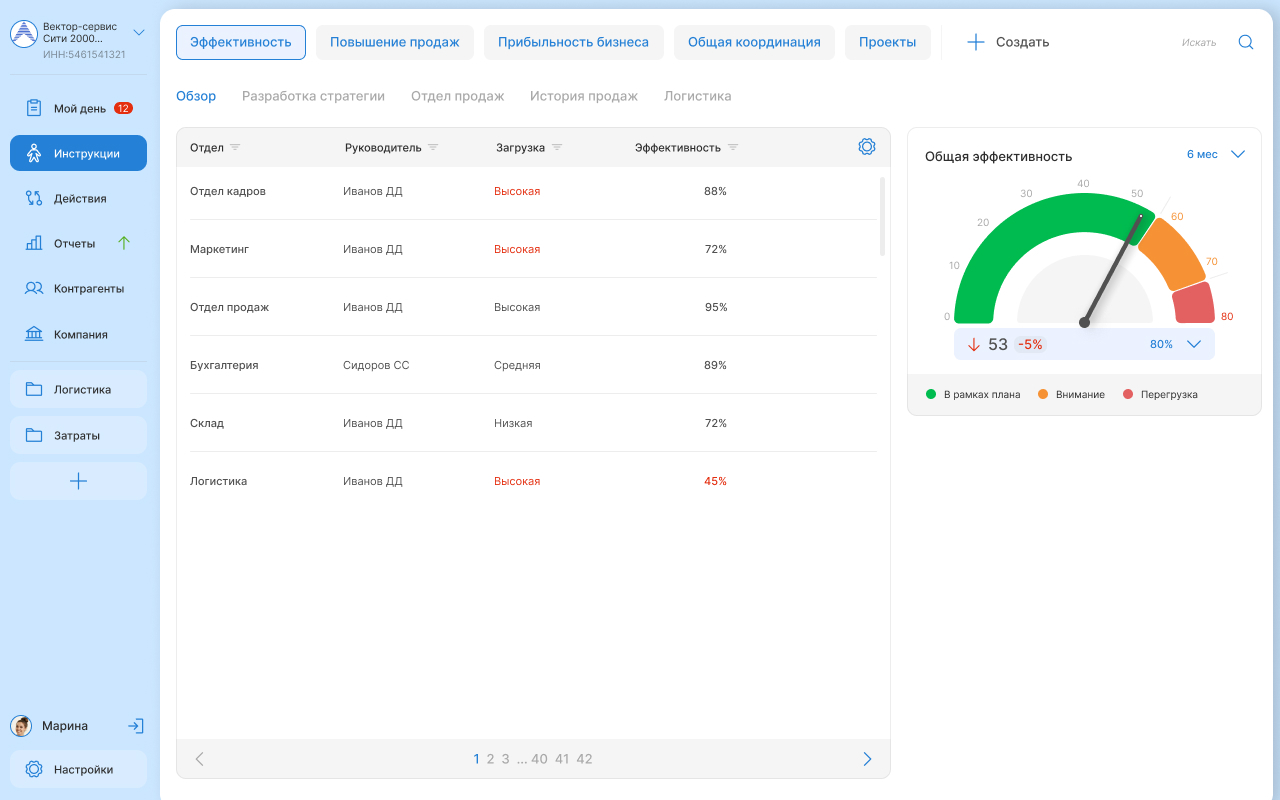The image size is (1280, 800).
Task: Open the 6 мес period dropdown
Action: point(1215,154)
